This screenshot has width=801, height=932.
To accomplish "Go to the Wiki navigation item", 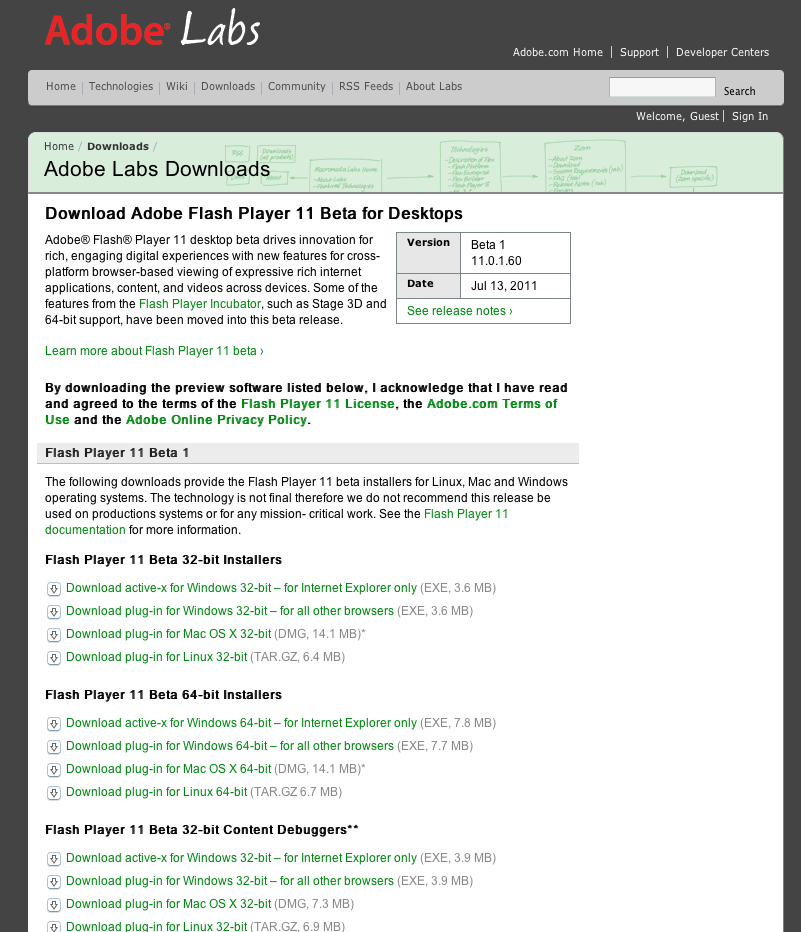I will 176,86.
